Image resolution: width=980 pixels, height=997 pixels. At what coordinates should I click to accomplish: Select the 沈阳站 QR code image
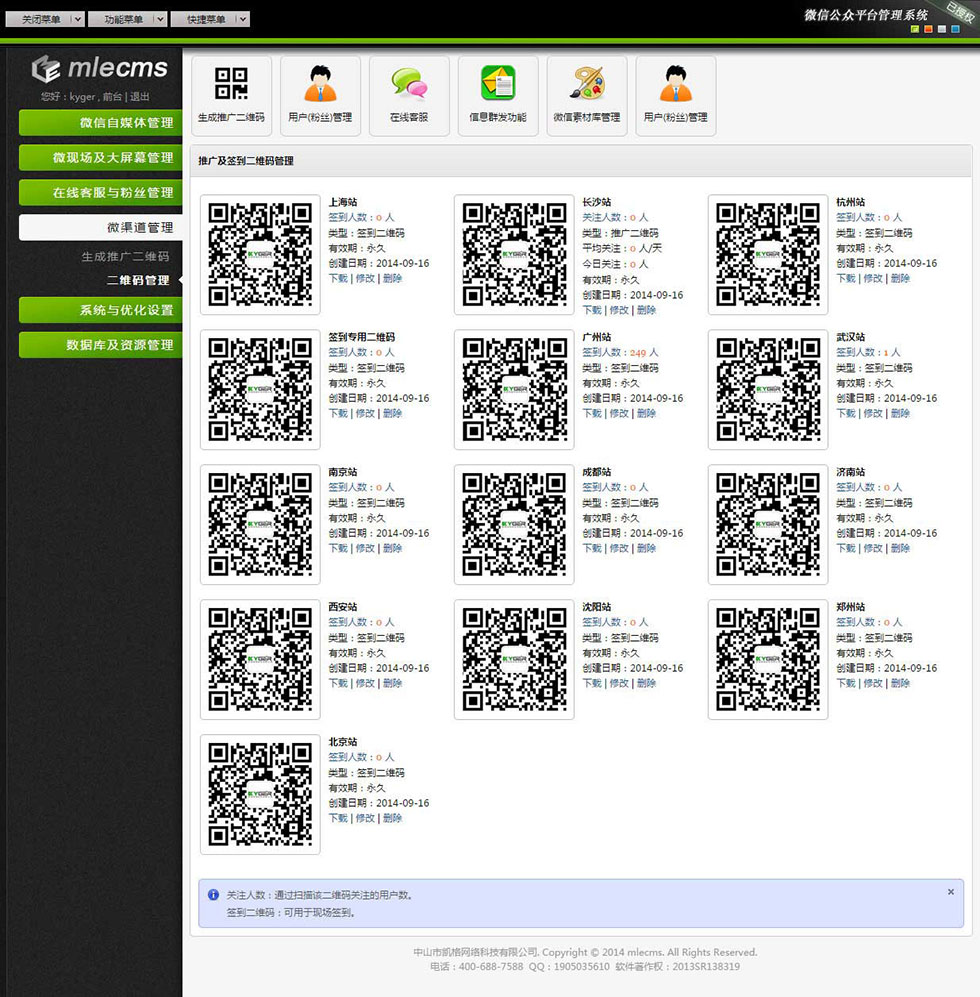[x=514, y=659]
